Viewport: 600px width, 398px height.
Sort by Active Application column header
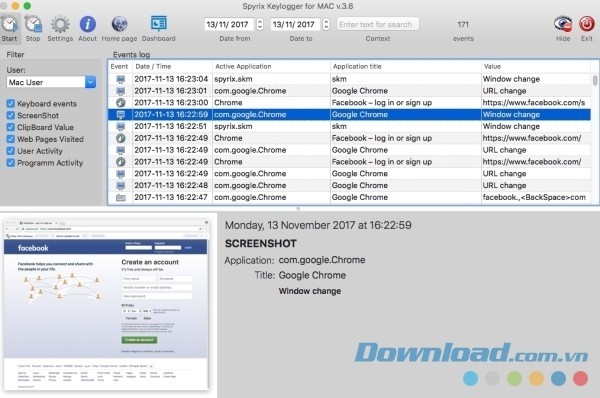(x=271, y=67)
